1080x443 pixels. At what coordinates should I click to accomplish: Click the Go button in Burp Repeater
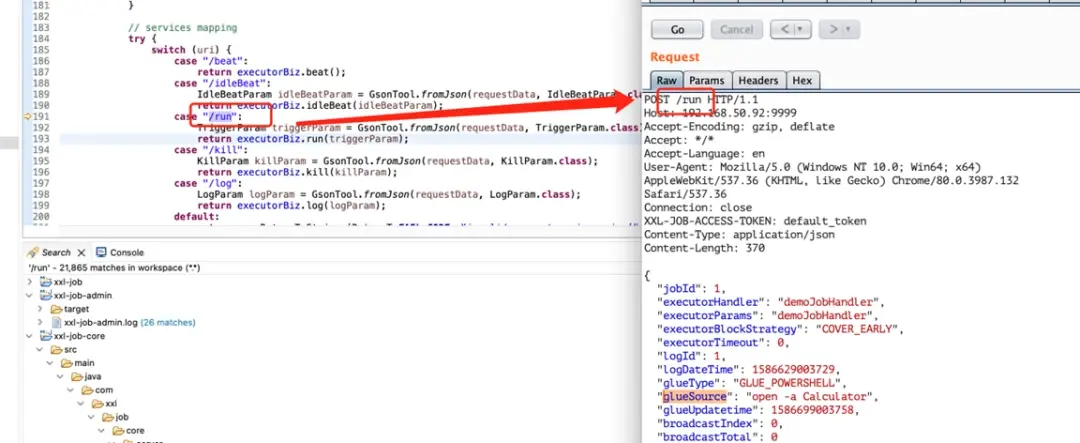[677, 30]
